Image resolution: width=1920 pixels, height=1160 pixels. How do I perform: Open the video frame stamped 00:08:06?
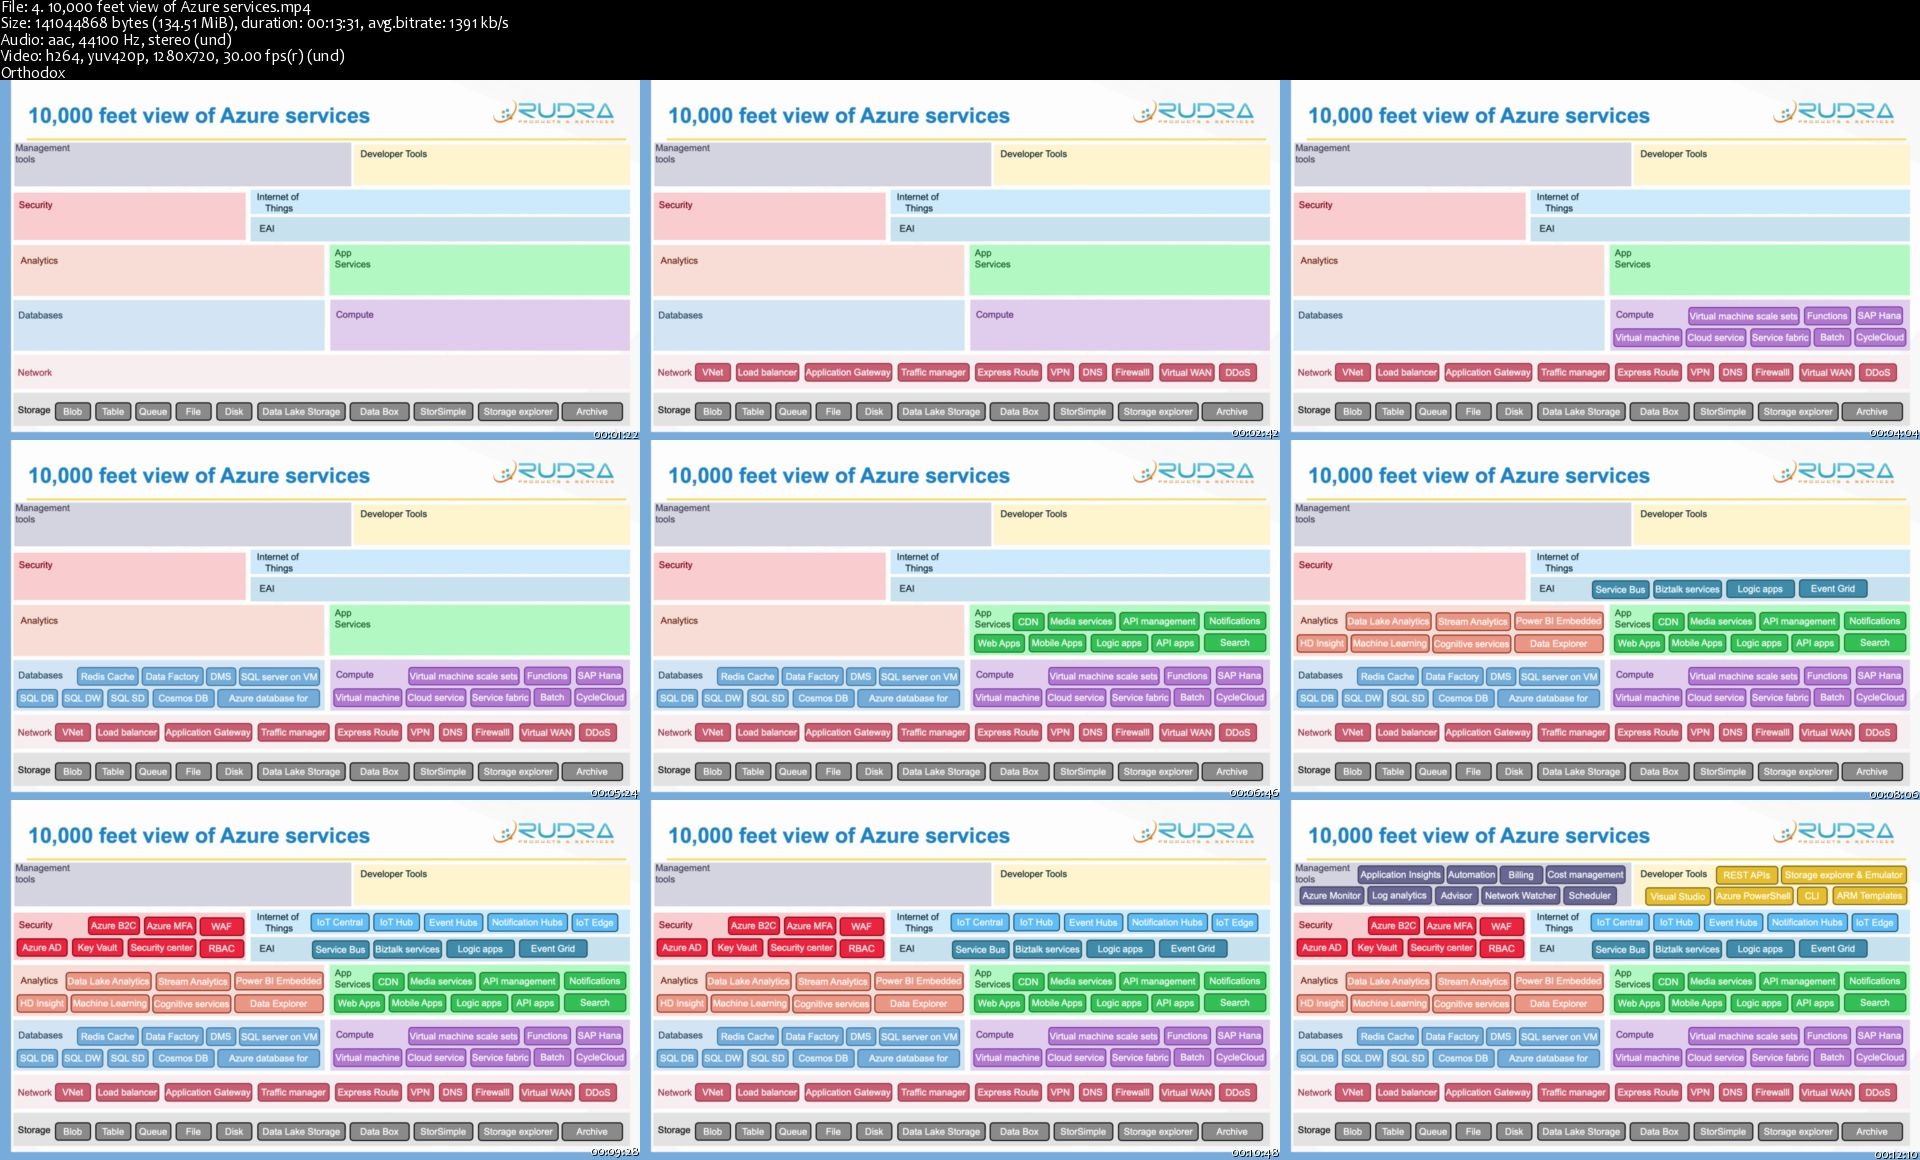pos(1600,618)
